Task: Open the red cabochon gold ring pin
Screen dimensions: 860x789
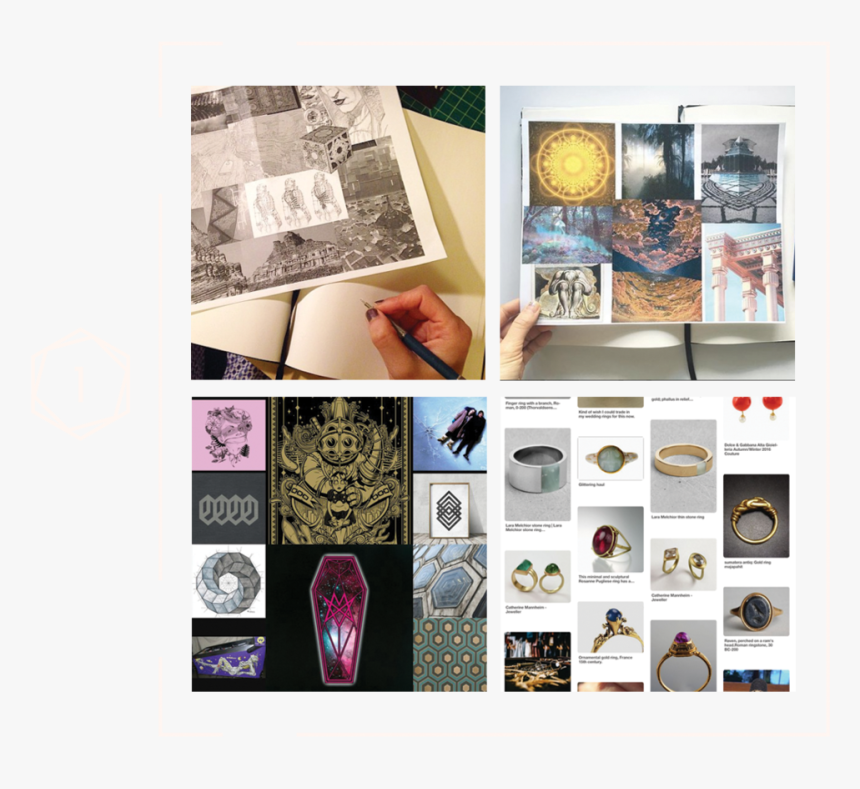Action: click(x=610, y=540)
